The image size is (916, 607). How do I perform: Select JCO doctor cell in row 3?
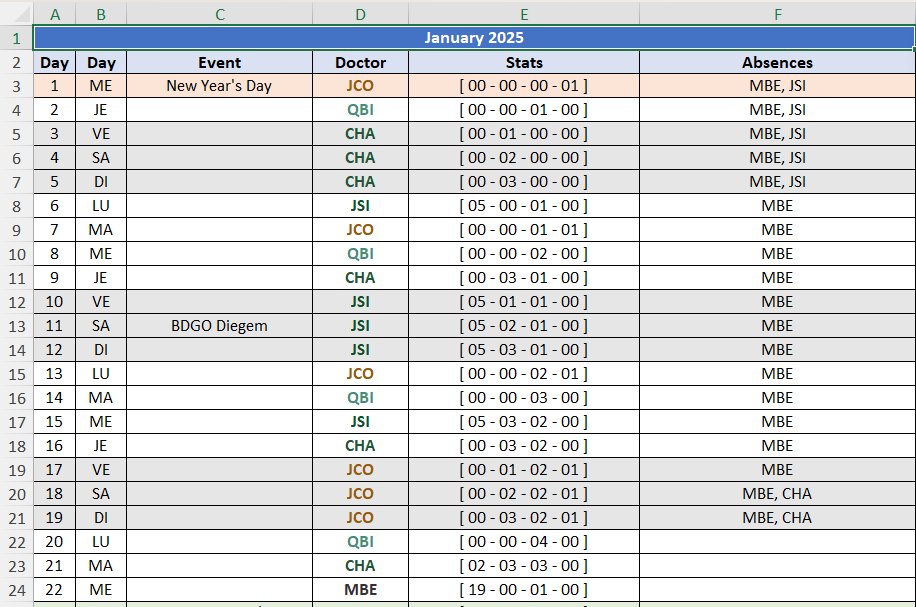tap(360, 86)
